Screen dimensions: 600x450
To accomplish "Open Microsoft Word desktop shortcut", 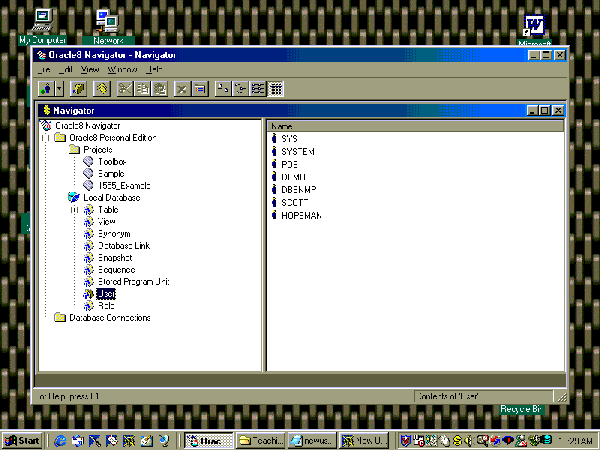I will point(534,30).
